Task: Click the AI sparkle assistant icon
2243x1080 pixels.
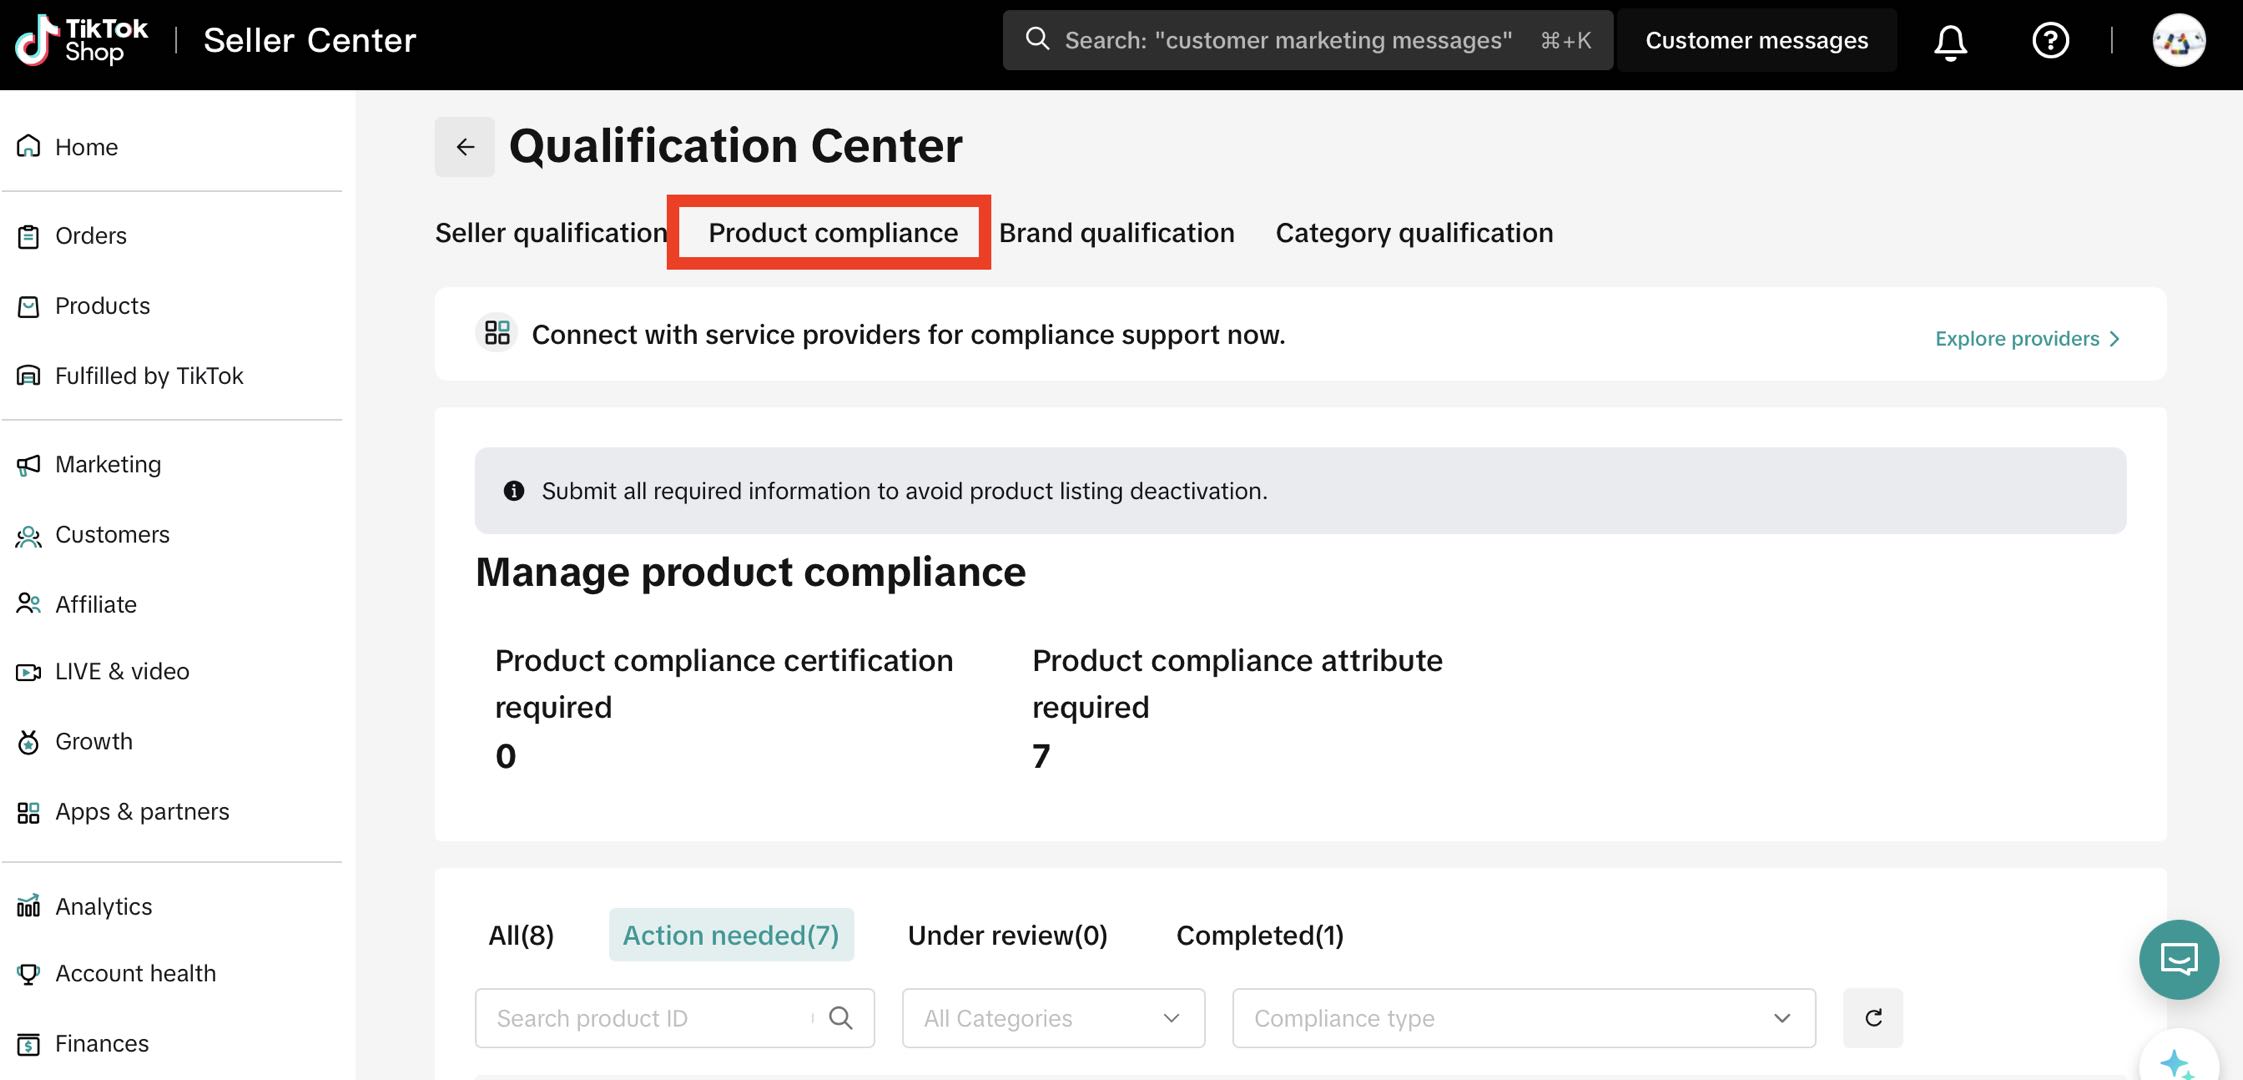Action: click(x=2178, y=1062)
